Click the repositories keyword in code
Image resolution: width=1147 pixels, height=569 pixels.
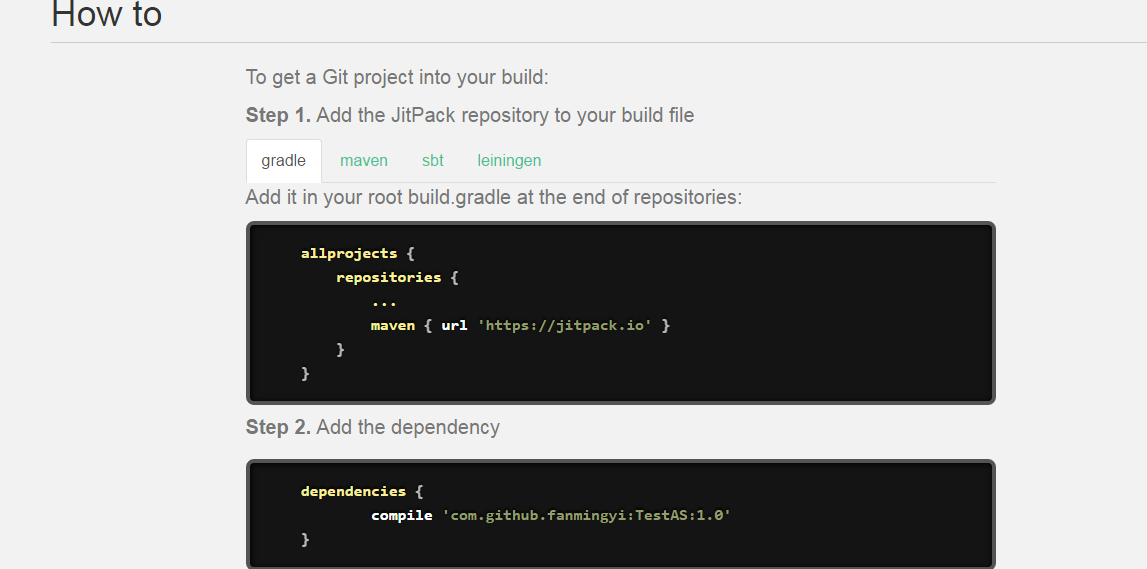[x=388, y=278]
